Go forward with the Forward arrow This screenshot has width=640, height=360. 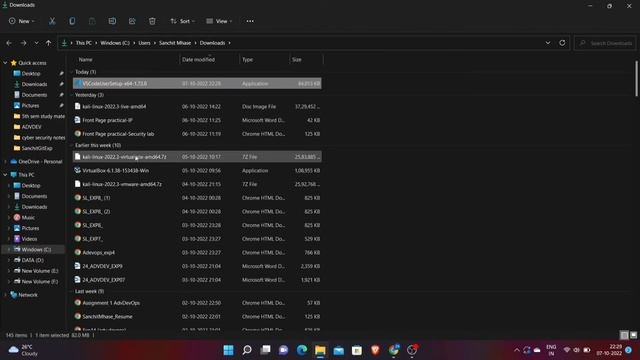[23, 43]
